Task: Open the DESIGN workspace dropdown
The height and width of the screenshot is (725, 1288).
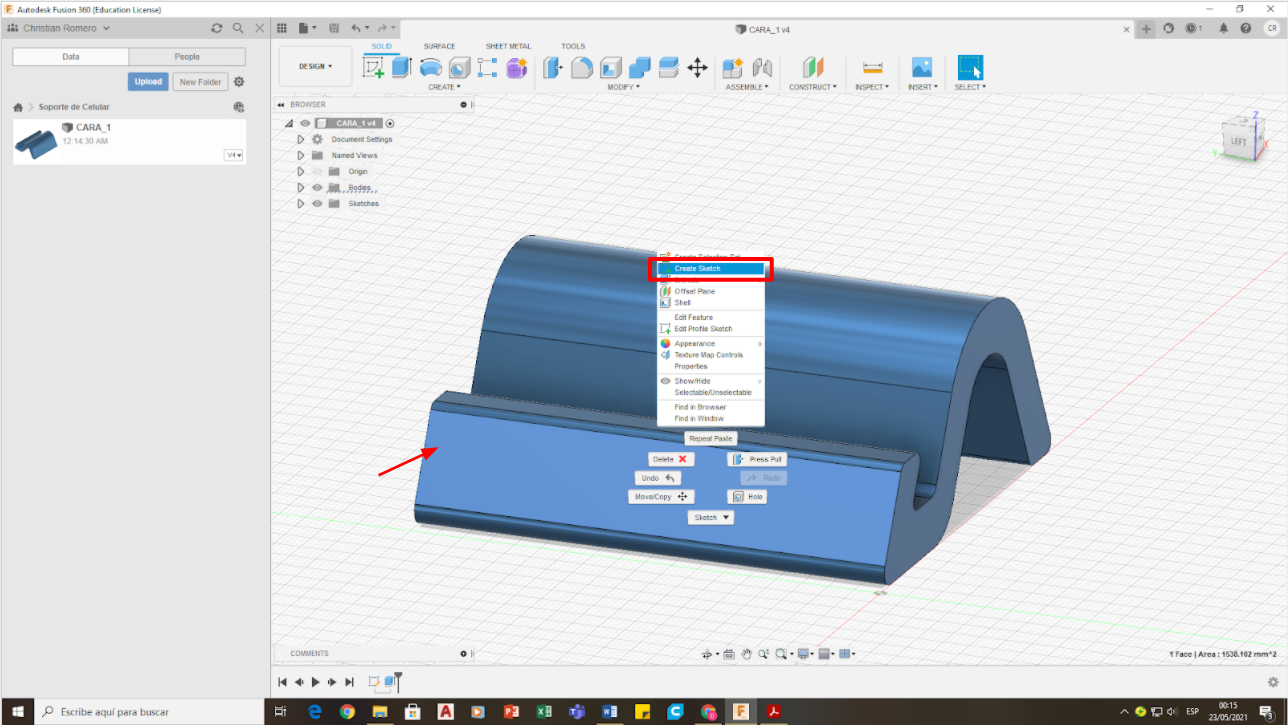Action: pyautogui.click(x=315, y=66)
